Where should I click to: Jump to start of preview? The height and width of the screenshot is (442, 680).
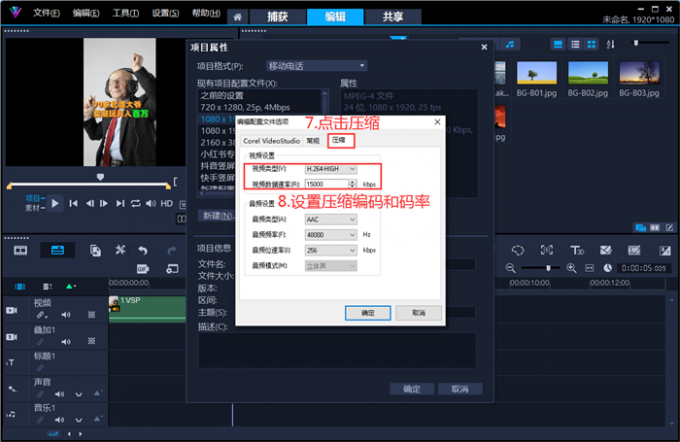[73, 203]
